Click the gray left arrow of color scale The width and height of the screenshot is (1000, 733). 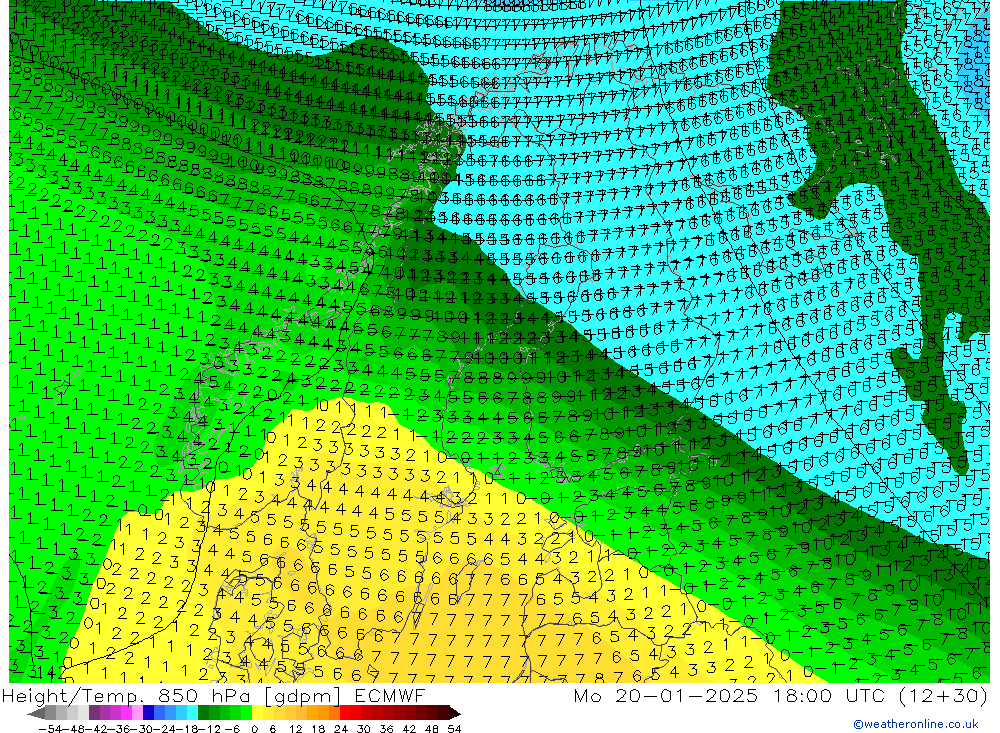(x=36, y=713)
